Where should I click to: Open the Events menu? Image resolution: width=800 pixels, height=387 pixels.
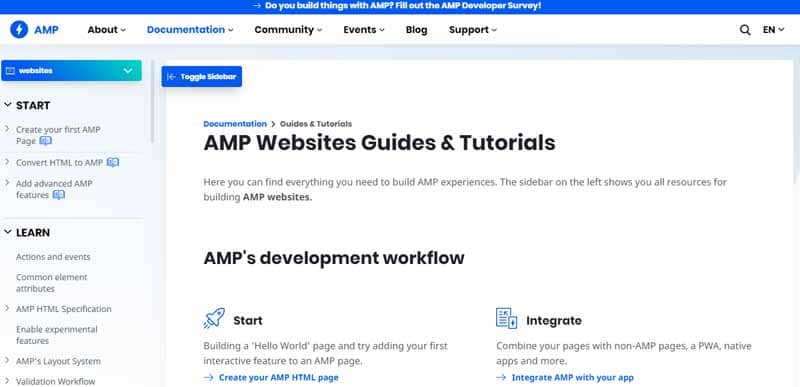tap(364, 30)
